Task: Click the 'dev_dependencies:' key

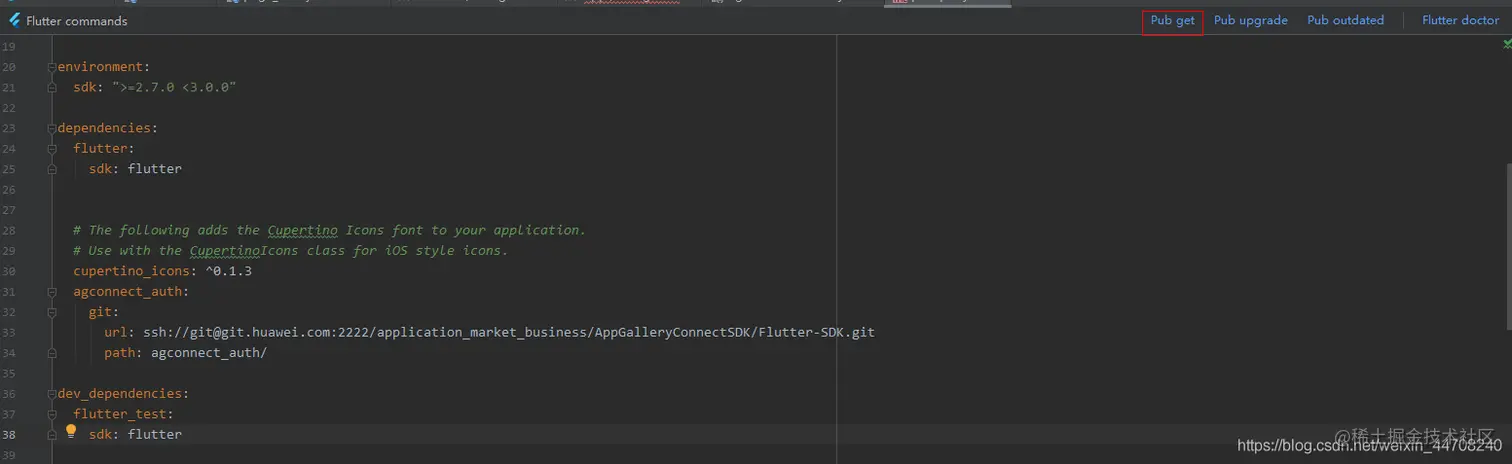Action: (x=123, y=394)
